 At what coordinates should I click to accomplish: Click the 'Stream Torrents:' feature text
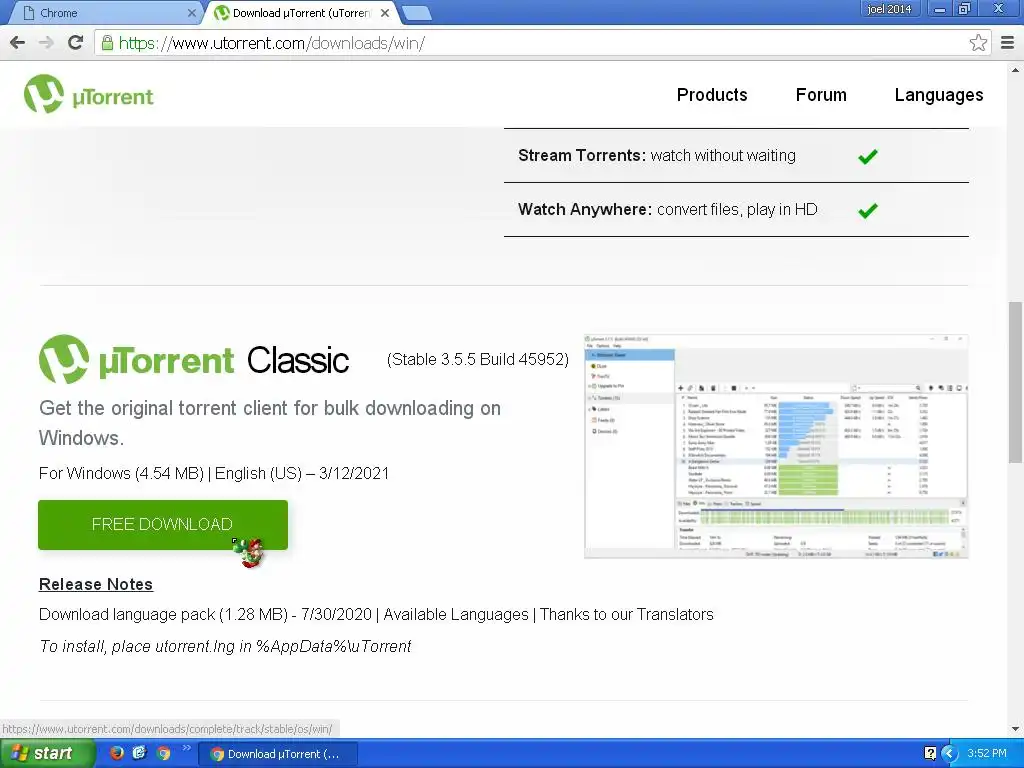pyautogui.click(x=582, y=155)
